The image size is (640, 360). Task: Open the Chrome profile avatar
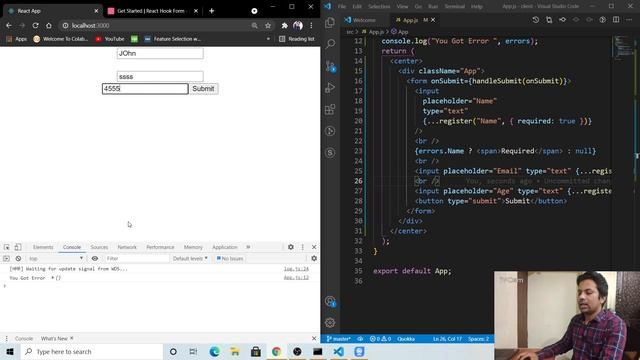298,25
